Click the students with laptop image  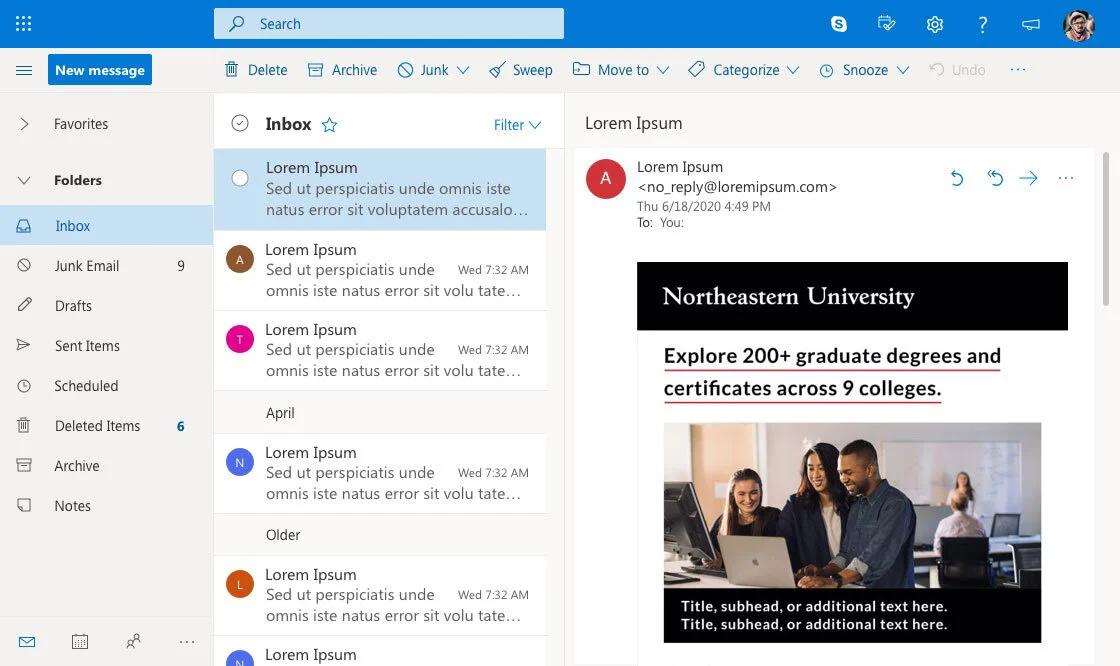pos(852,505)
